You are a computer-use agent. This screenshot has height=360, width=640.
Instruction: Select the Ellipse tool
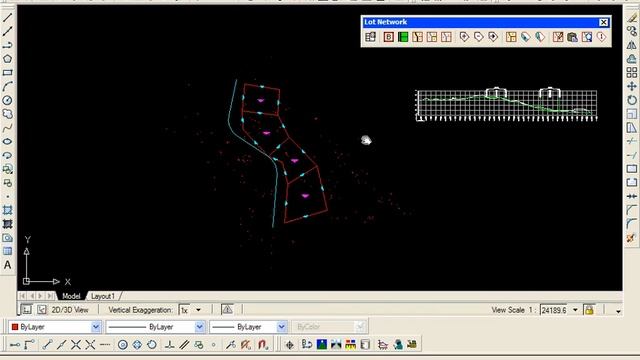click(x=7, y=142)
